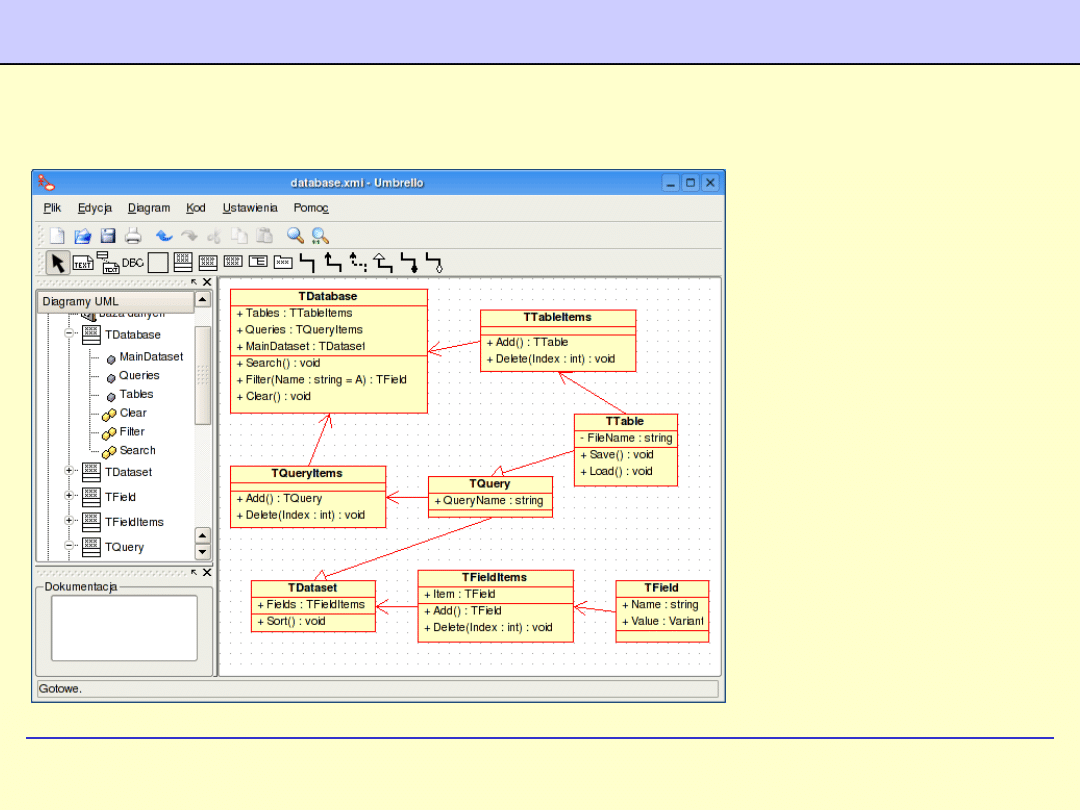The height and width of the screenshot is (810, 1080).
Task: Click the New document icon
Action: click(x=58, y=236)
